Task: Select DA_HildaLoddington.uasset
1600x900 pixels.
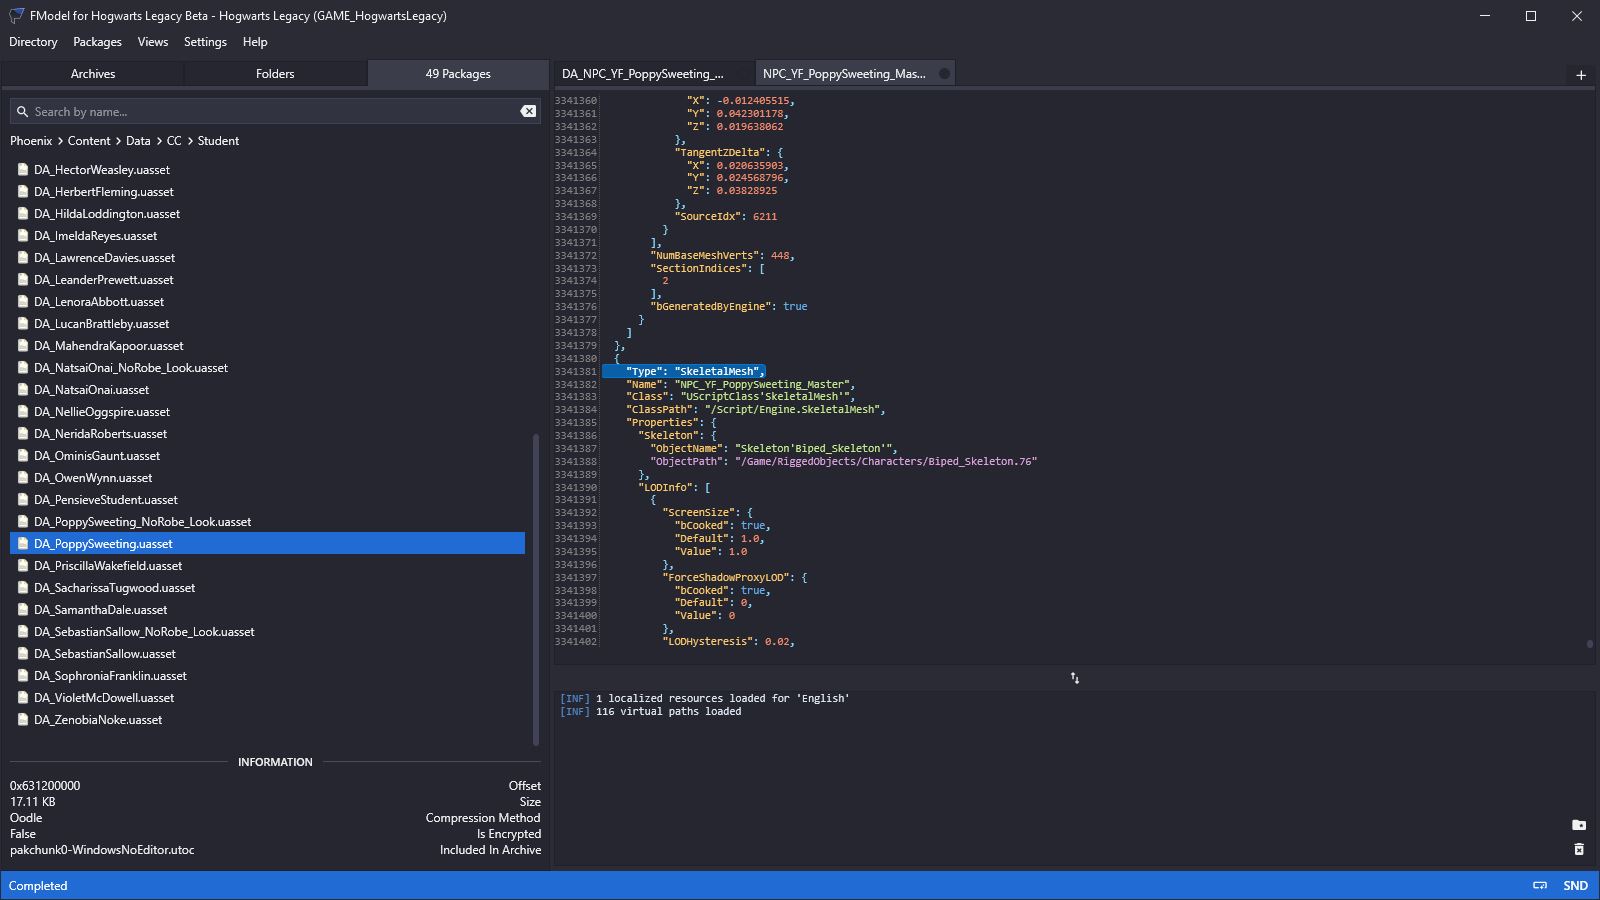Action: [267, 214]
